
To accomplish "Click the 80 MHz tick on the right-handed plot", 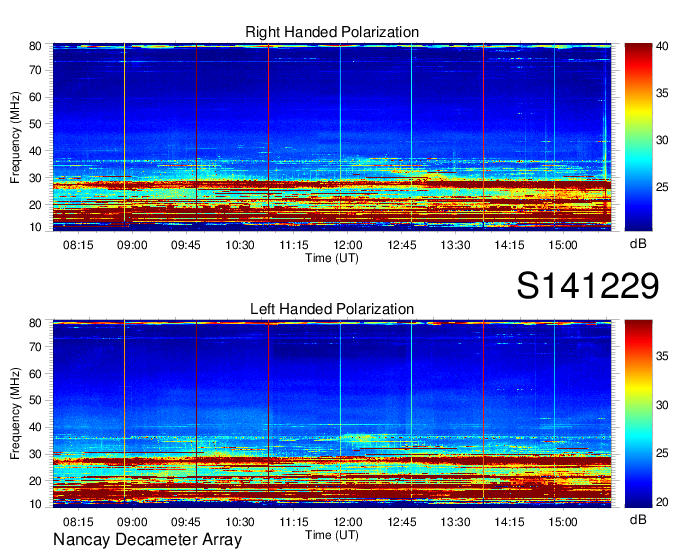I will click(x=35, y=46).
